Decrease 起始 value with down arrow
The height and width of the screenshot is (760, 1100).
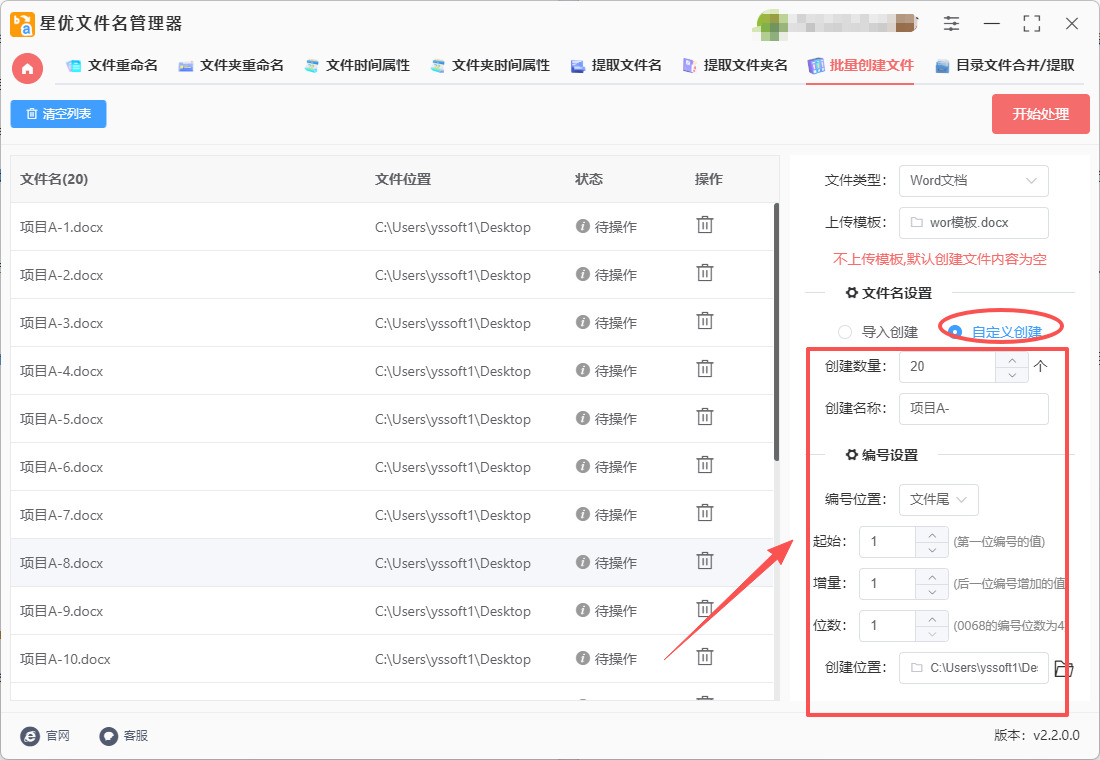(932, 549)
